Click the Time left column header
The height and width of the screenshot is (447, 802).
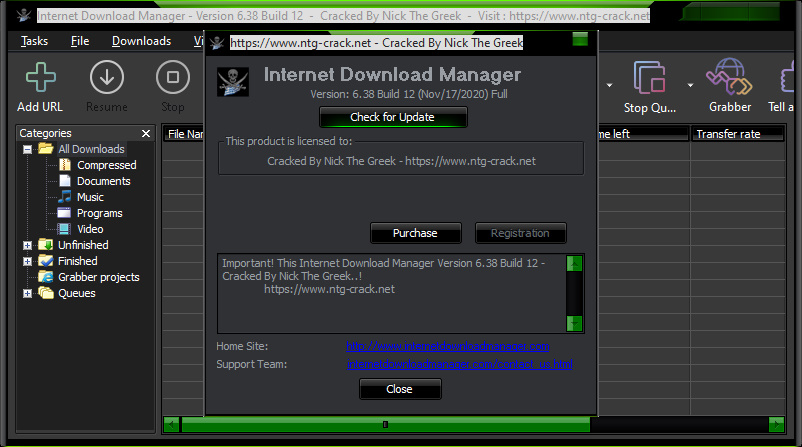click(643, 134)
